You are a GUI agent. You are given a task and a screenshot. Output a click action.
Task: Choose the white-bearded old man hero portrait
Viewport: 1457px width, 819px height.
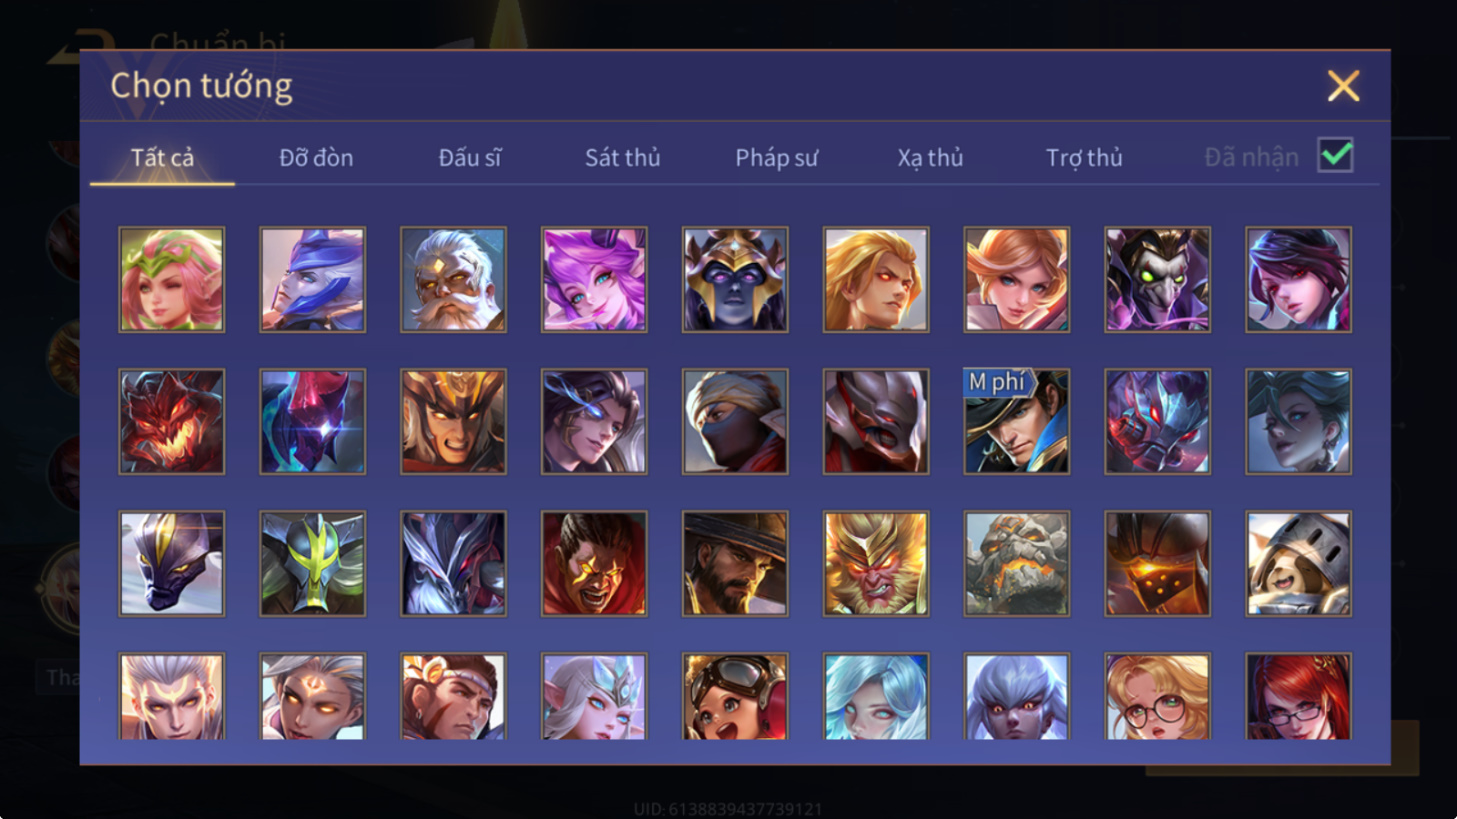click(453, 279)
